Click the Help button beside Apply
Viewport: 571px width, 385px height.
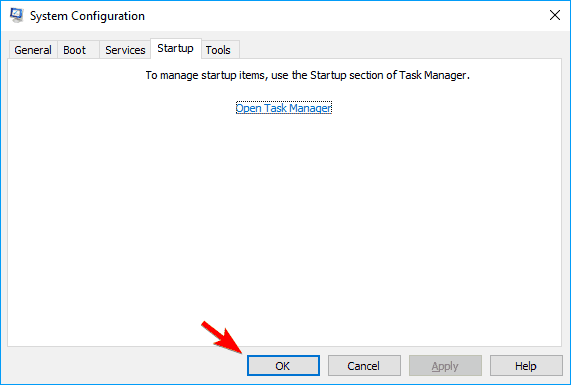(526, 366)
